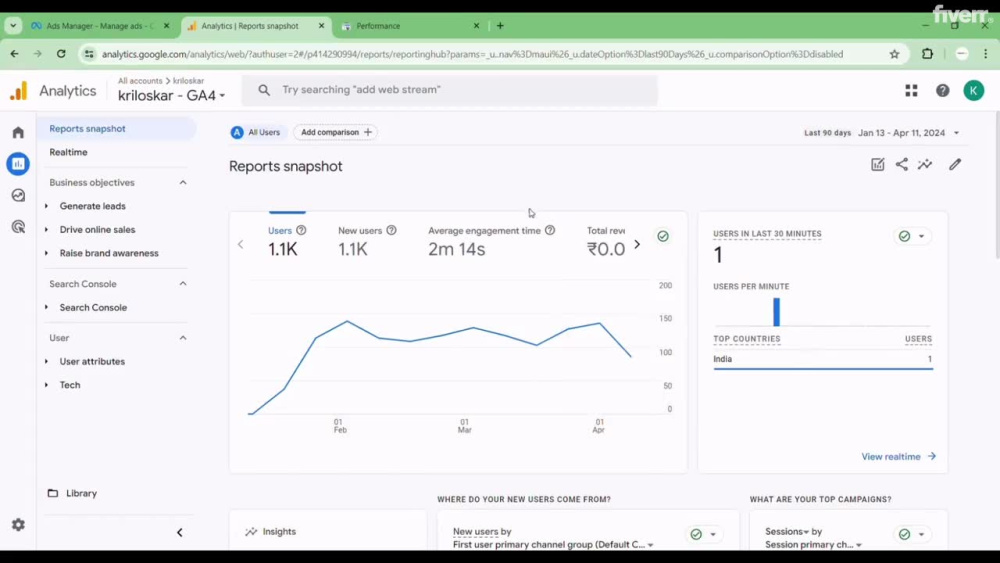Click the New users help icon
The width and height of the screenshot is (1000, 563).
(x=392, y=230)
